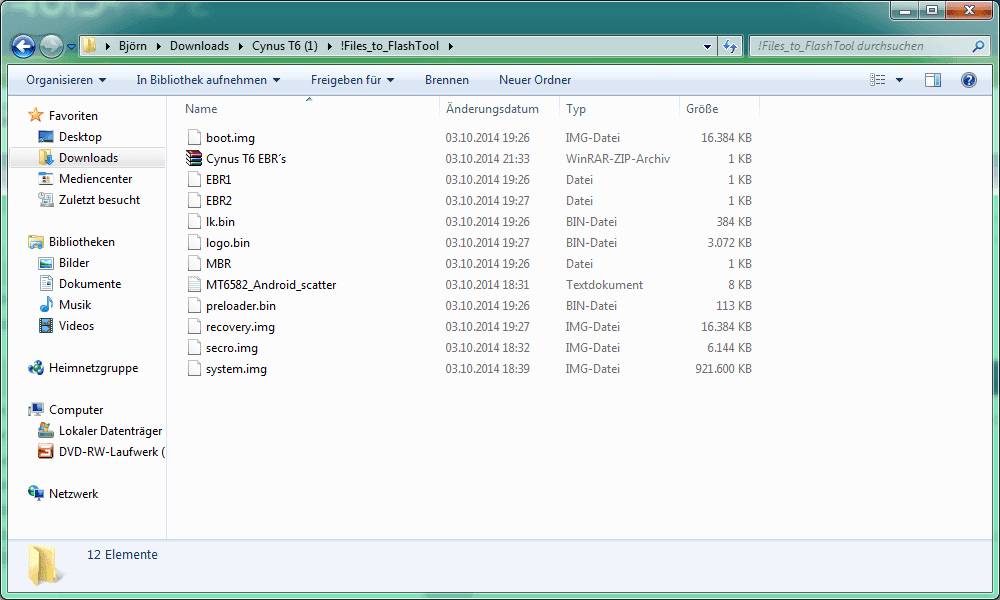Change the view with the view icon
This screenshot has height=600, width=1000.
coord(878,80)
